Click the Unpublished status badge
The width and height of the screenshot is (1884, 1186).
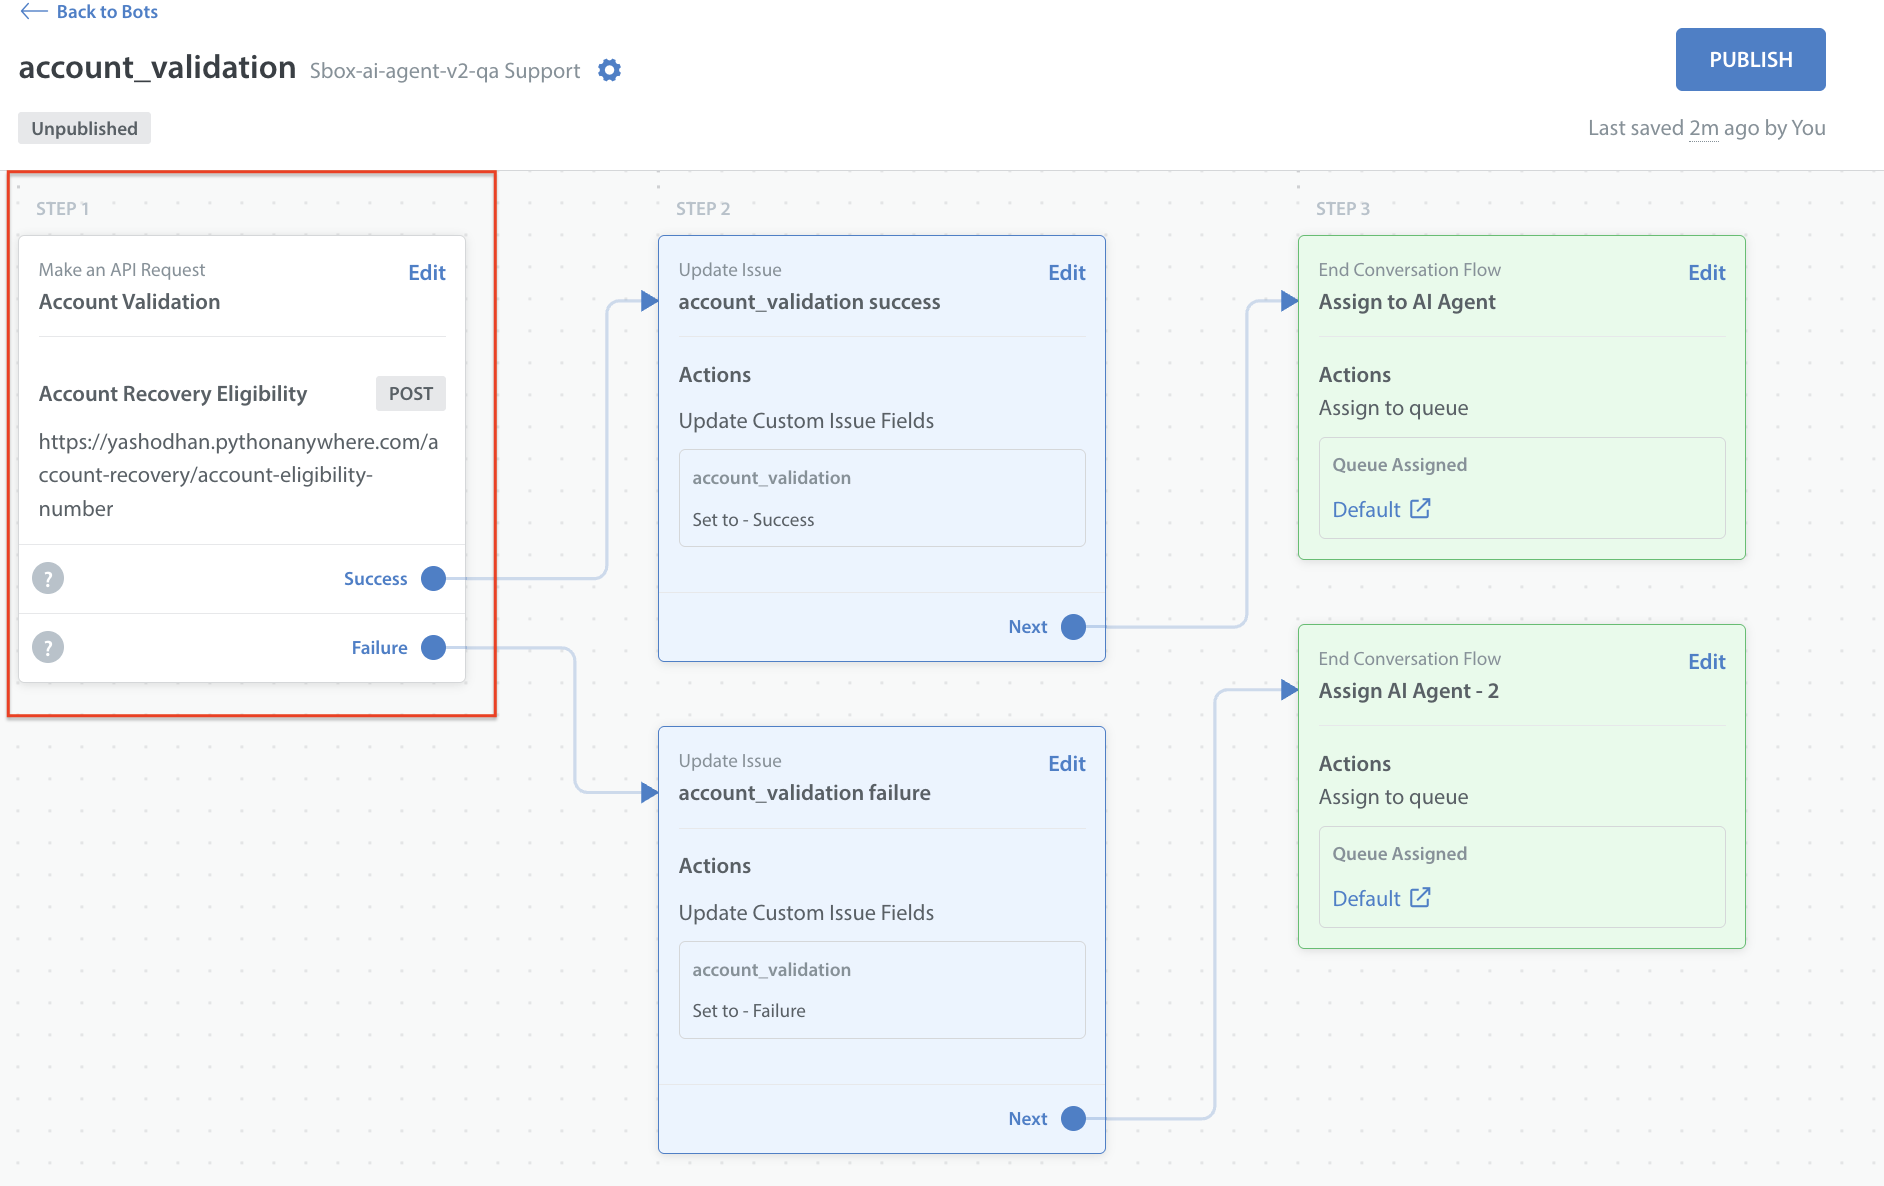(x=84, y=128)
